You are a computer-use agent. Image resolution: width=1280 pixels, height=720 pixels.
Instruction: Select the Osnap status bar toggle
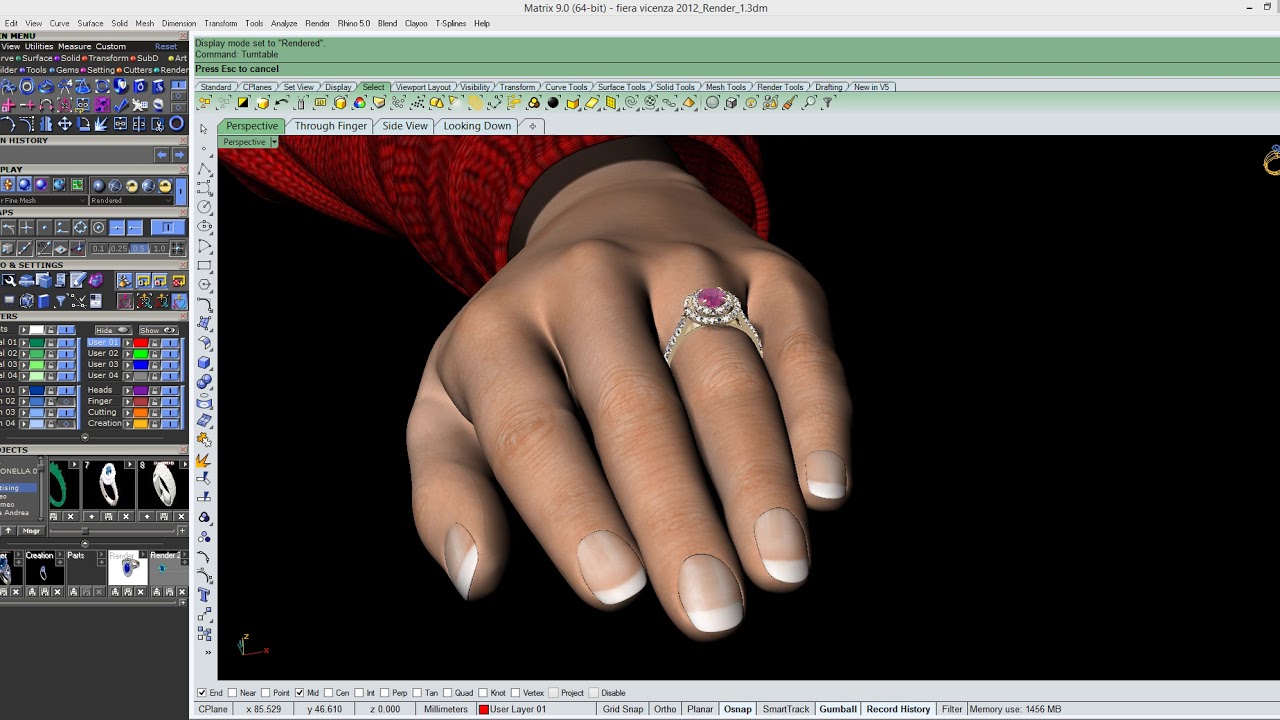click(x=738, y=709)
